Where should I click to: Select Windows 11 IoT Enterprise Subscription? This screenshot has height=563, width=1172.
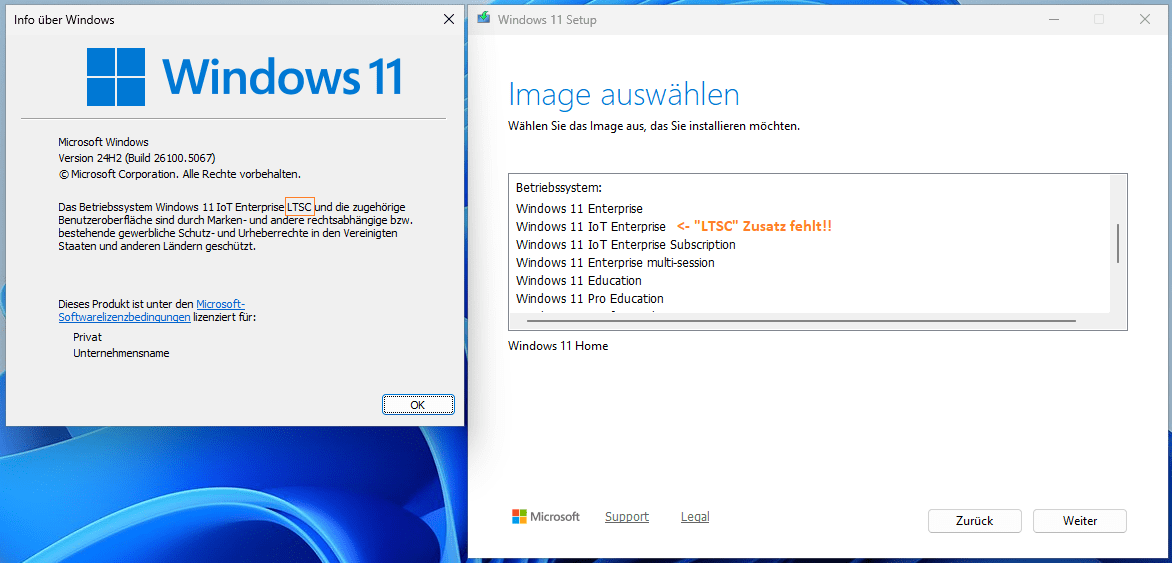point(626,244)
